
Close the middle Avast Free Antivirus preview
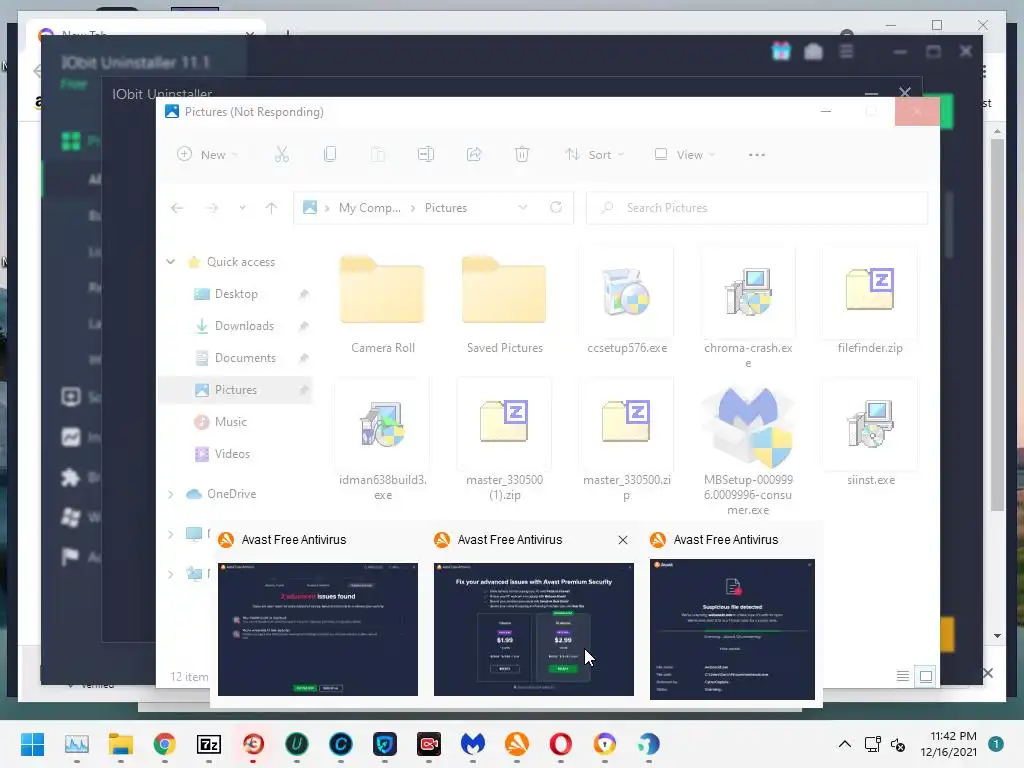tap(623, 540)
